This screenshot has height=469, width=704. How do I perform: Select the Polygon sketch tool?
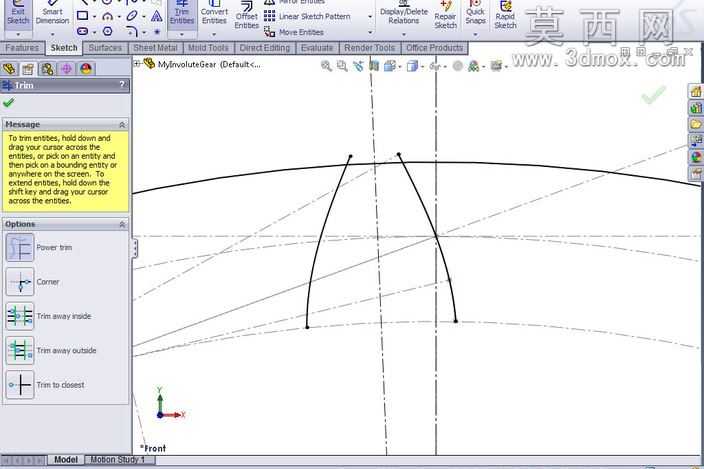click(x=108, y=31)
